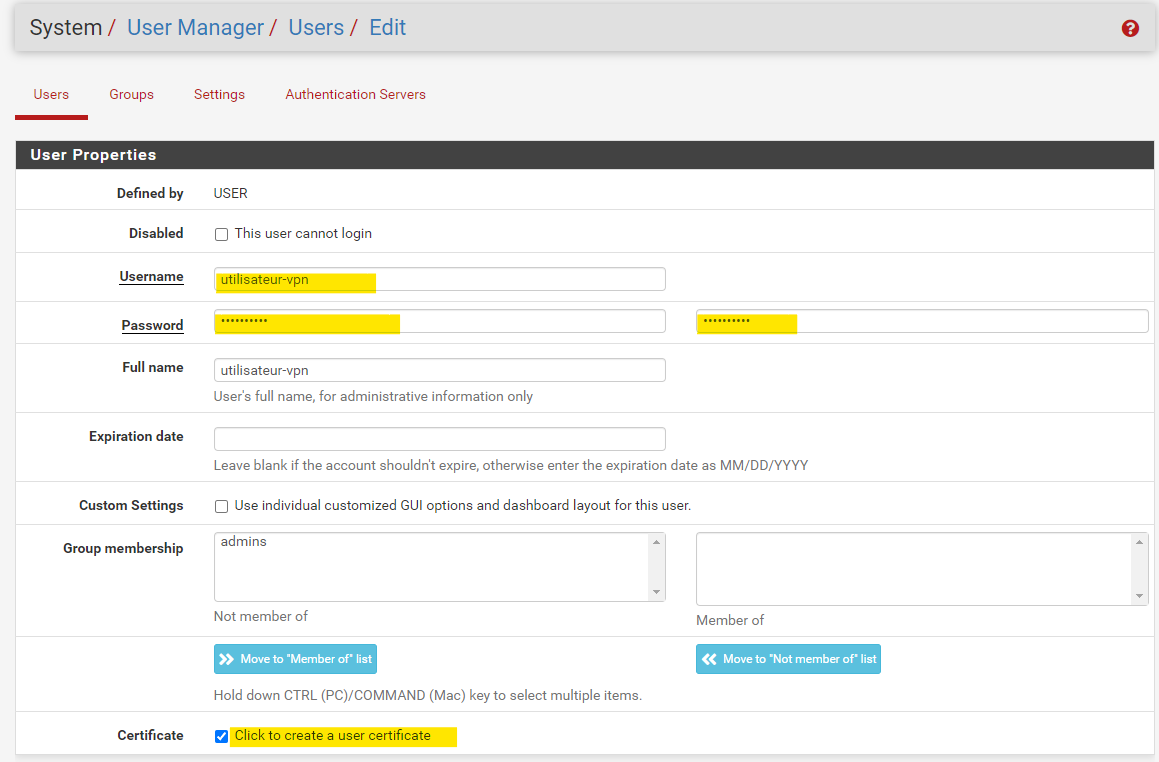Tick the 'This user cannot login' checkbox

(x=222, y=234)
